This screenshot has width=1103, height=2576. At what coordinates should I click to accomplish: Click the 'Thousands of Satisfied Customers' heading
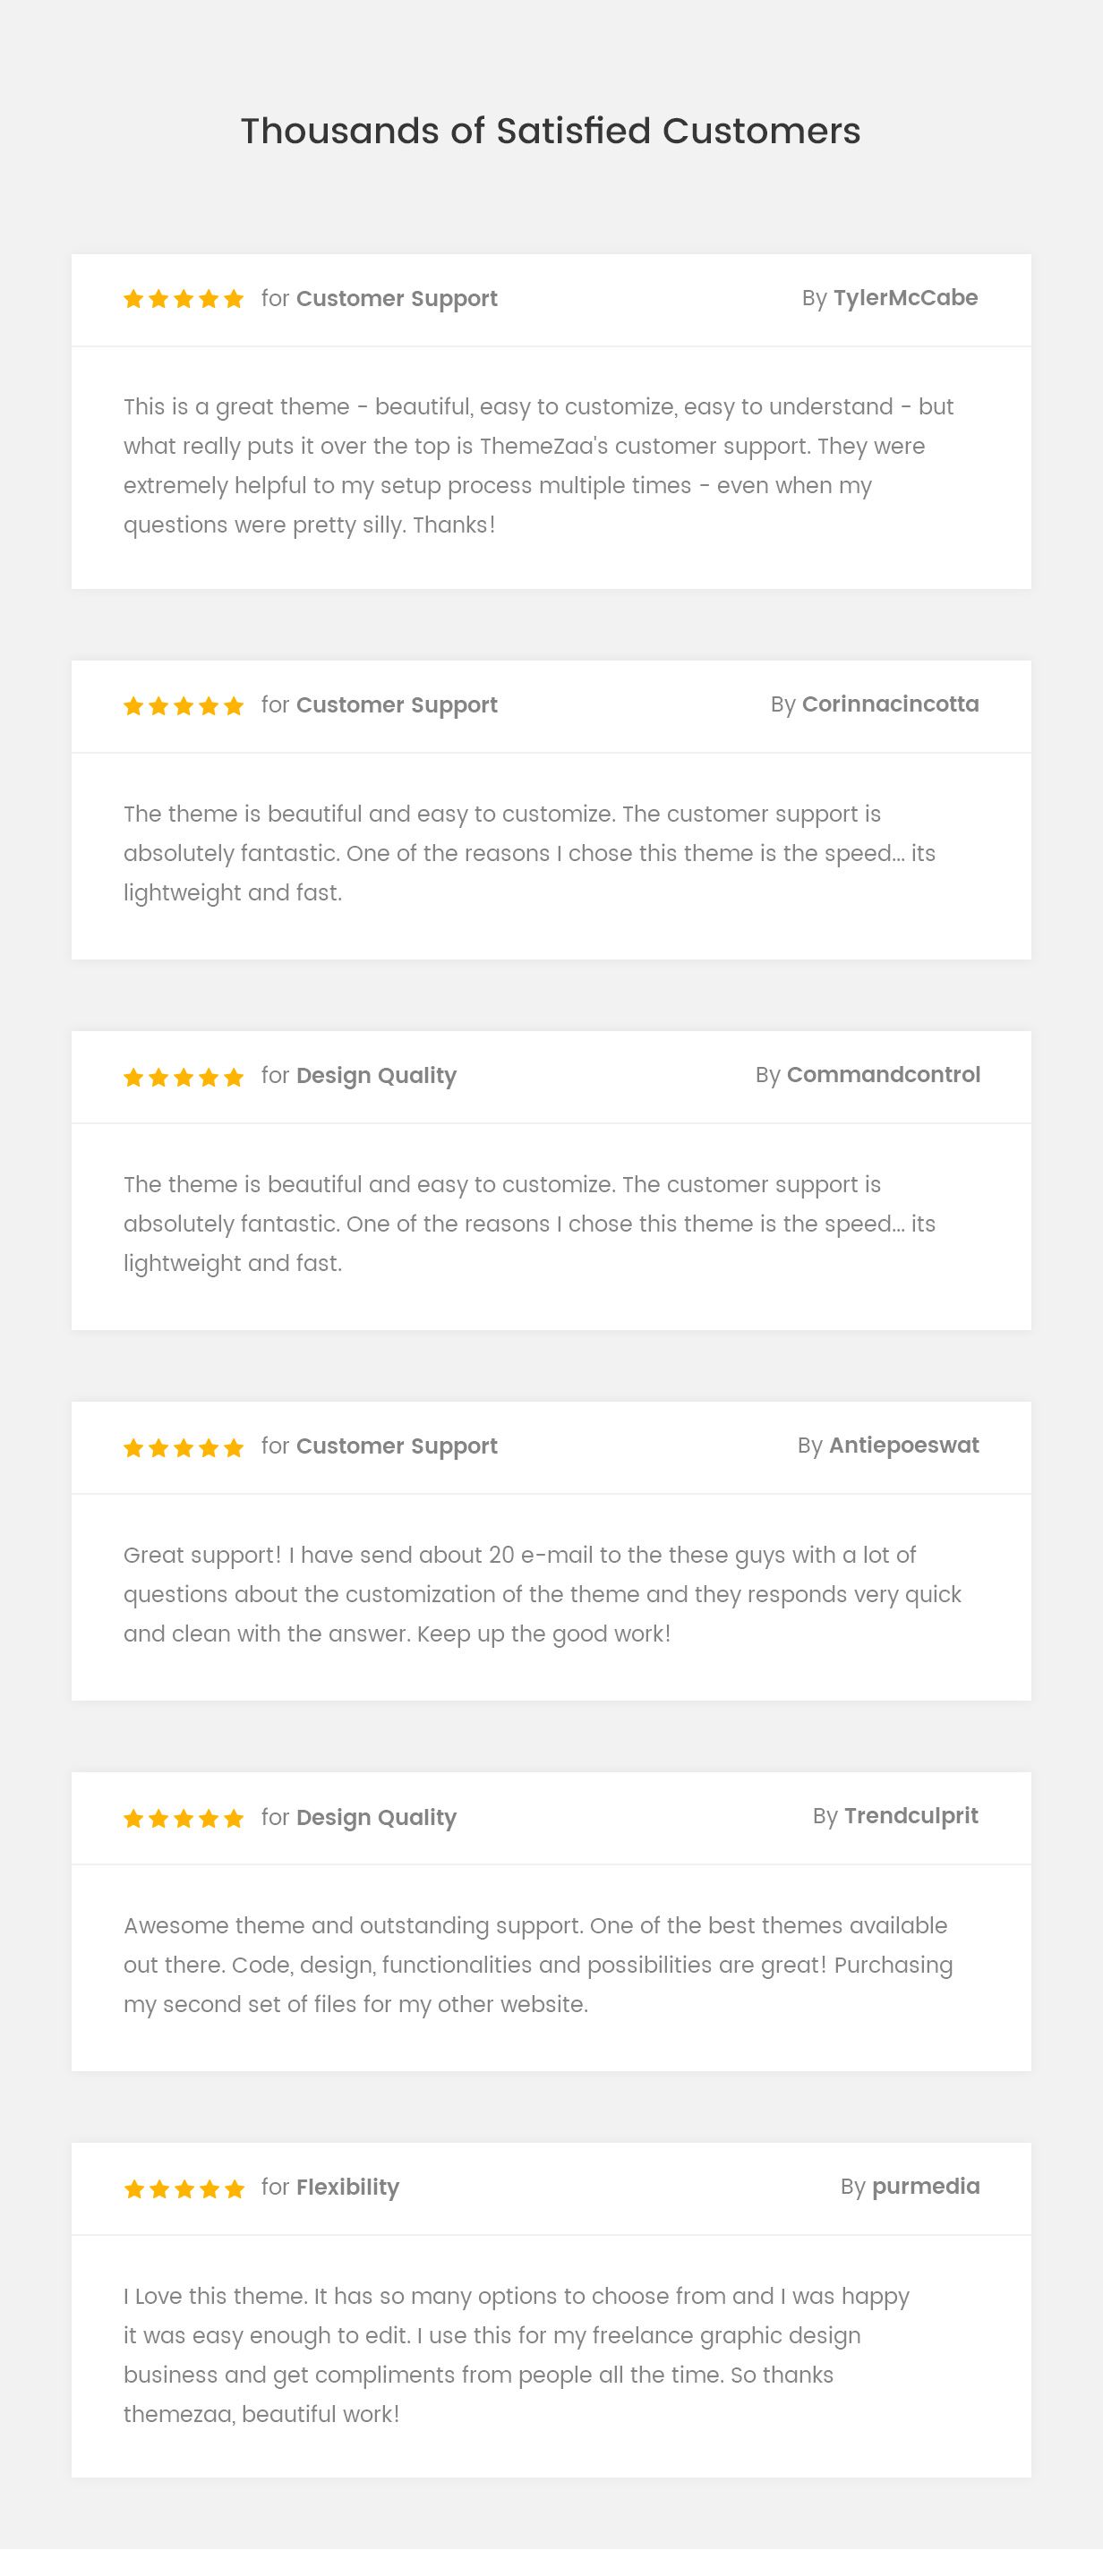(x=550, y=131)
